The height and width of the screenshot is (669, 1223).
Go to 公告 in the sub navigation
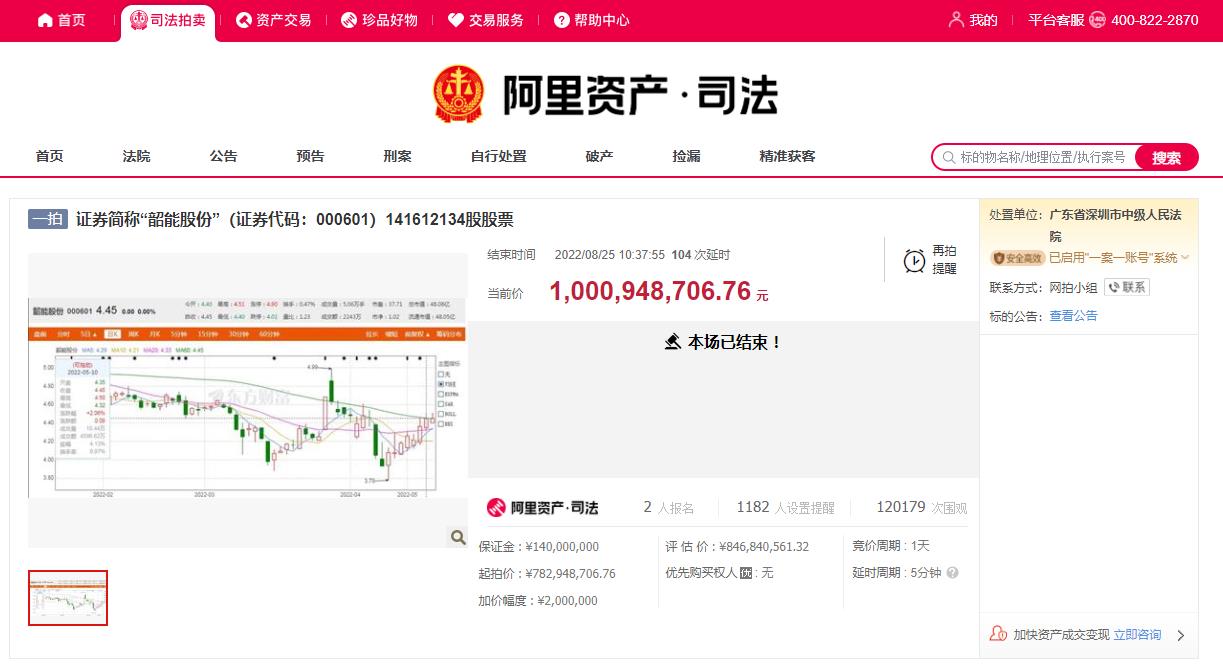tap(223, 156)
